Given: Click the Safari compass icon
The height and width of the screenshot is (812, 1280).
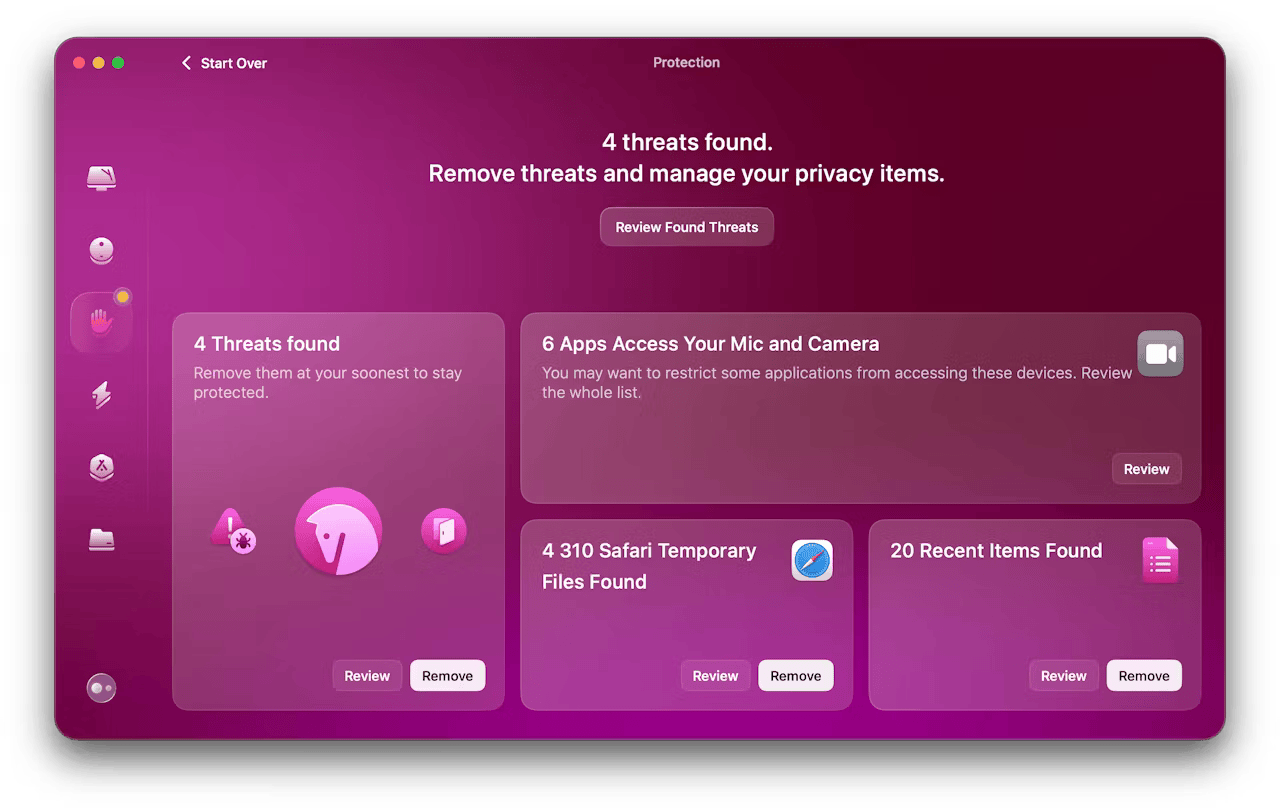Looking at the screenshot, I should tap(812, 560).
